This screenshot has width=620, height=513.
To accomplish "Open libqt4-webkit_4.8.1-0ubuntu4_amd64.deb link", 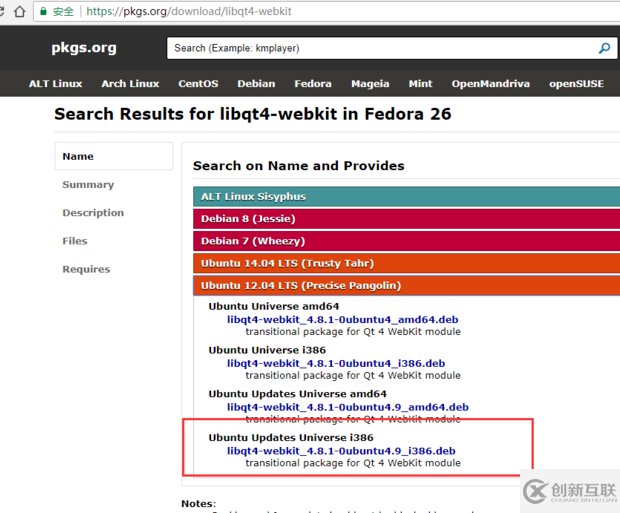I will pyautogui.click(x=342, y=320).
